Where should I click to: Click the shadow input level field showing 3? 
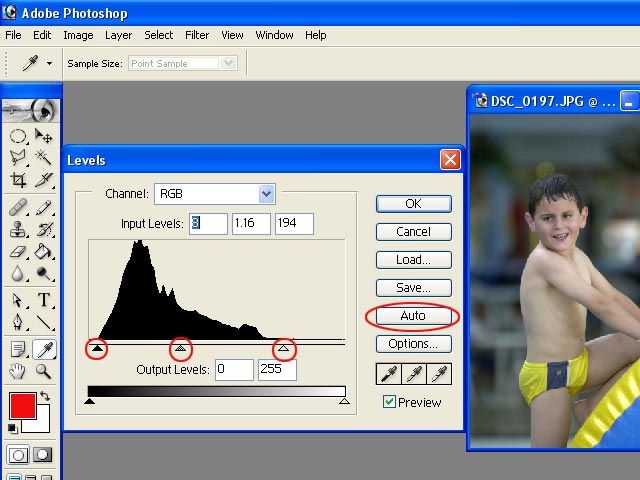208,224
